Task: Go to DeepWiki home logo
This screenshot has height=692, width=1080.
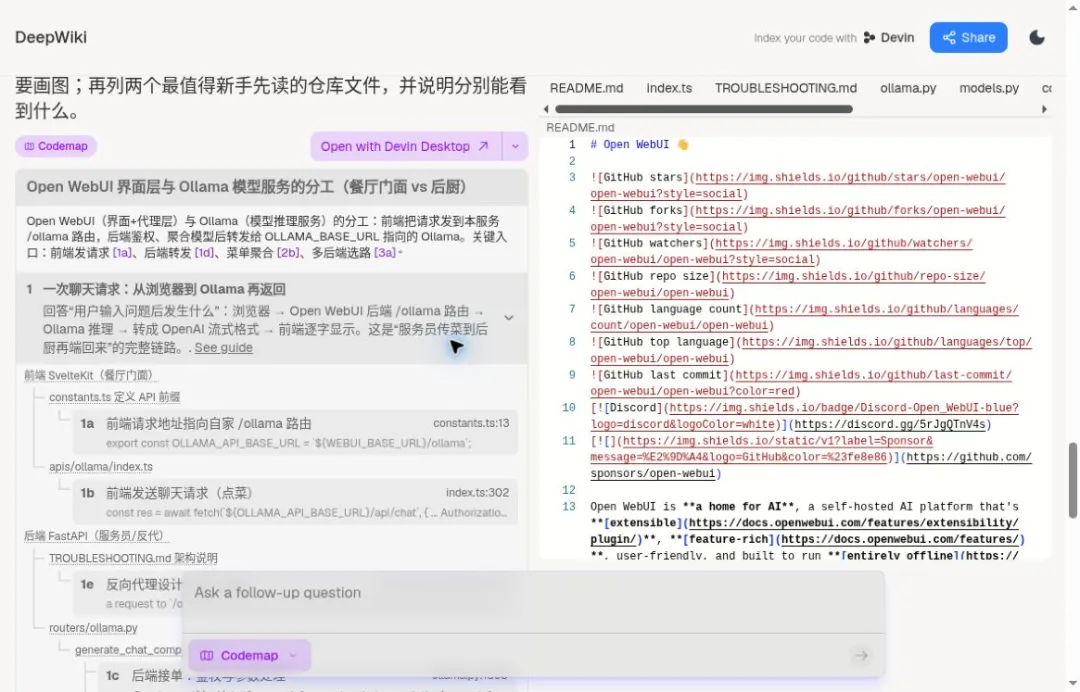Action: (51, 37)
